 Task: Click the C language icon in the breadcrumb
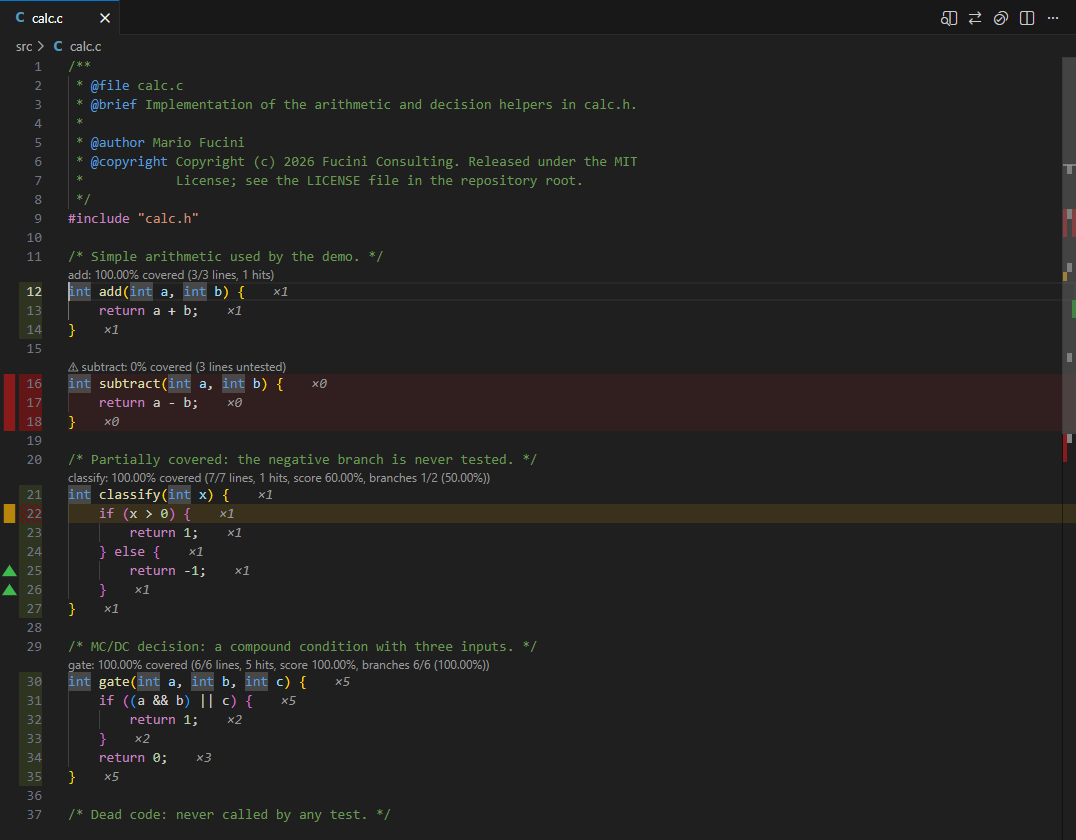pyautogui.click(x=58, y=46)
